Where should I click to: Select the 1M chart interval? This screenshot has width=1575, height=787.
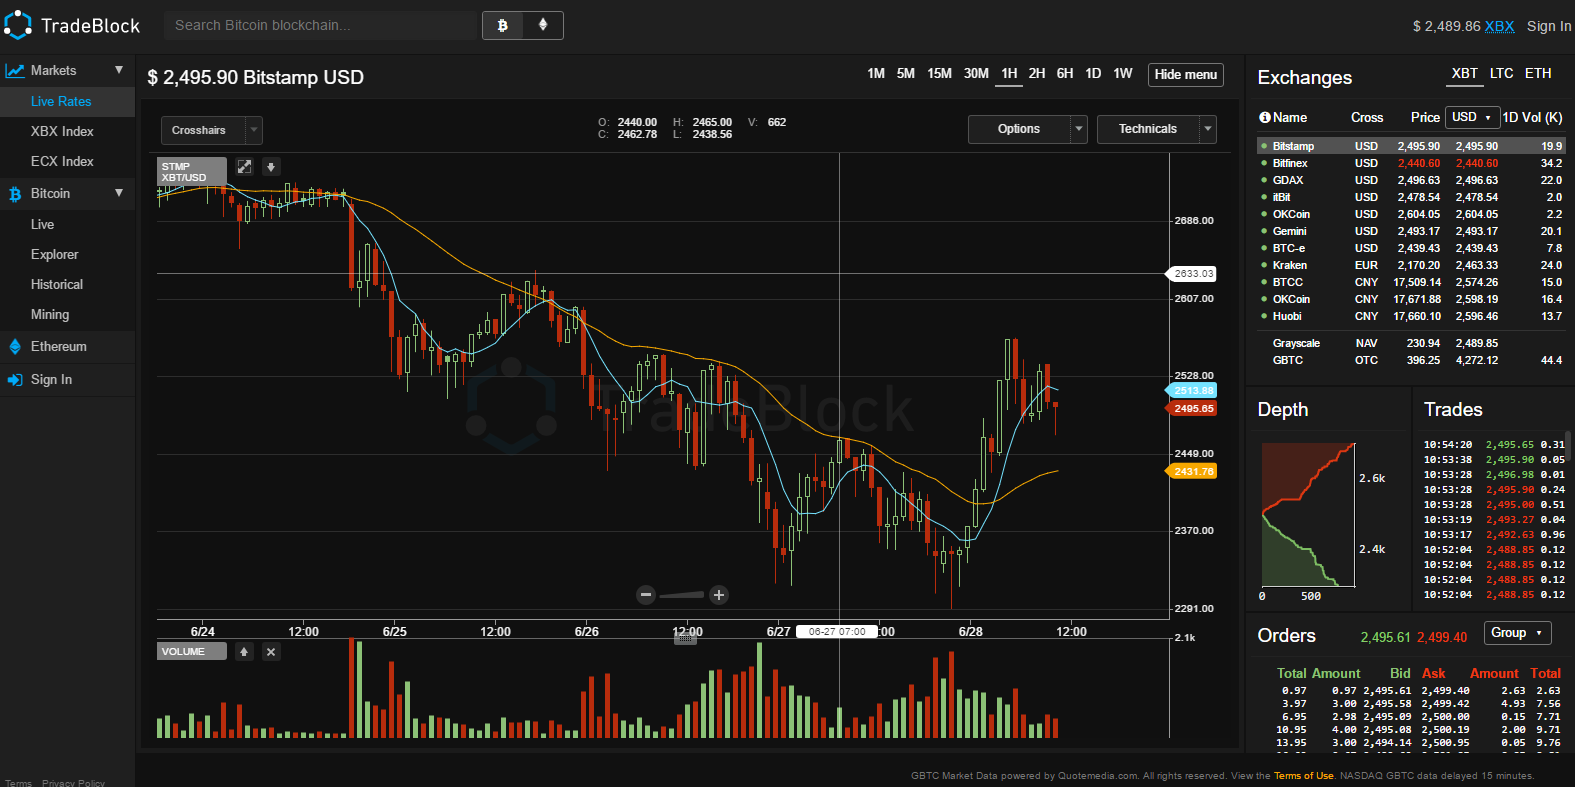876,74
